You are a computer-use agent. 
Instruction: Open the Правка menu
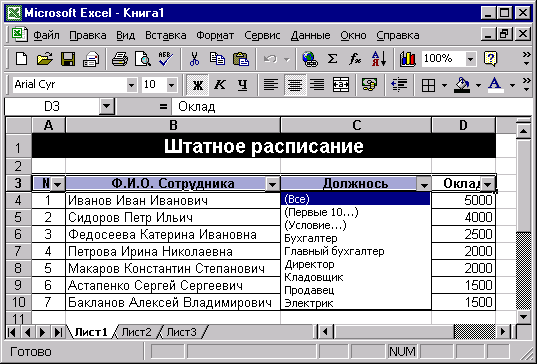[88, 35]
